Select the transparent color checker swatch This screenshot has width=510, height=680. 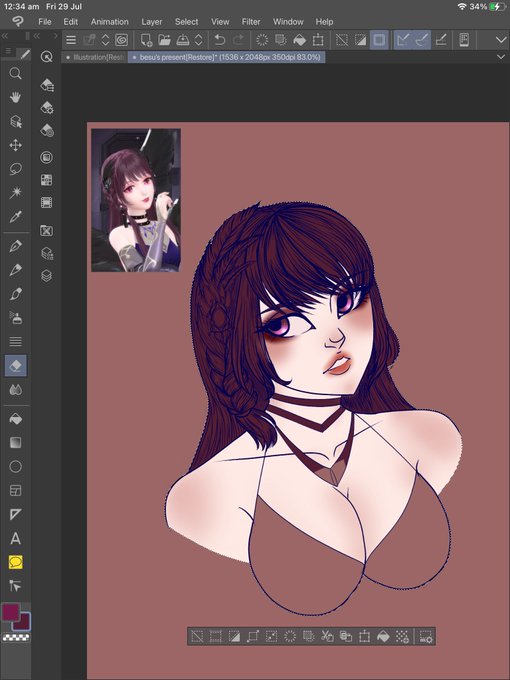click(16, 637)
